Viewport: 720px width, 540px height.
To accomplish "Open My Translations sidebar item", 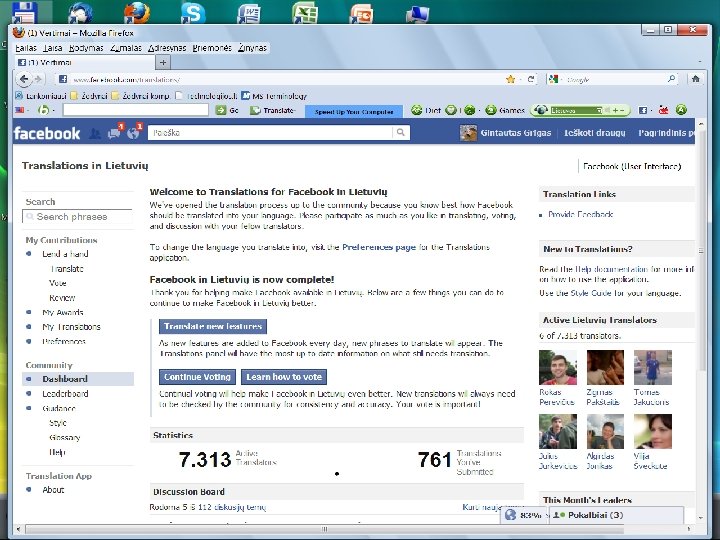I will [71, 327].
